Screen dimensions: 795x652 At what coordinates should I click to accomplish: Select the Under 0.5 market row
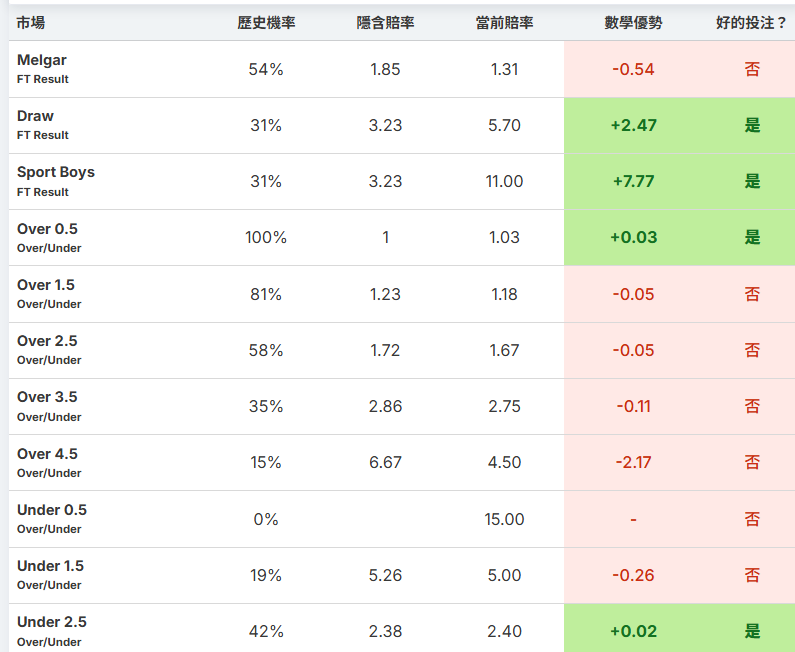(x=402, y=519)
